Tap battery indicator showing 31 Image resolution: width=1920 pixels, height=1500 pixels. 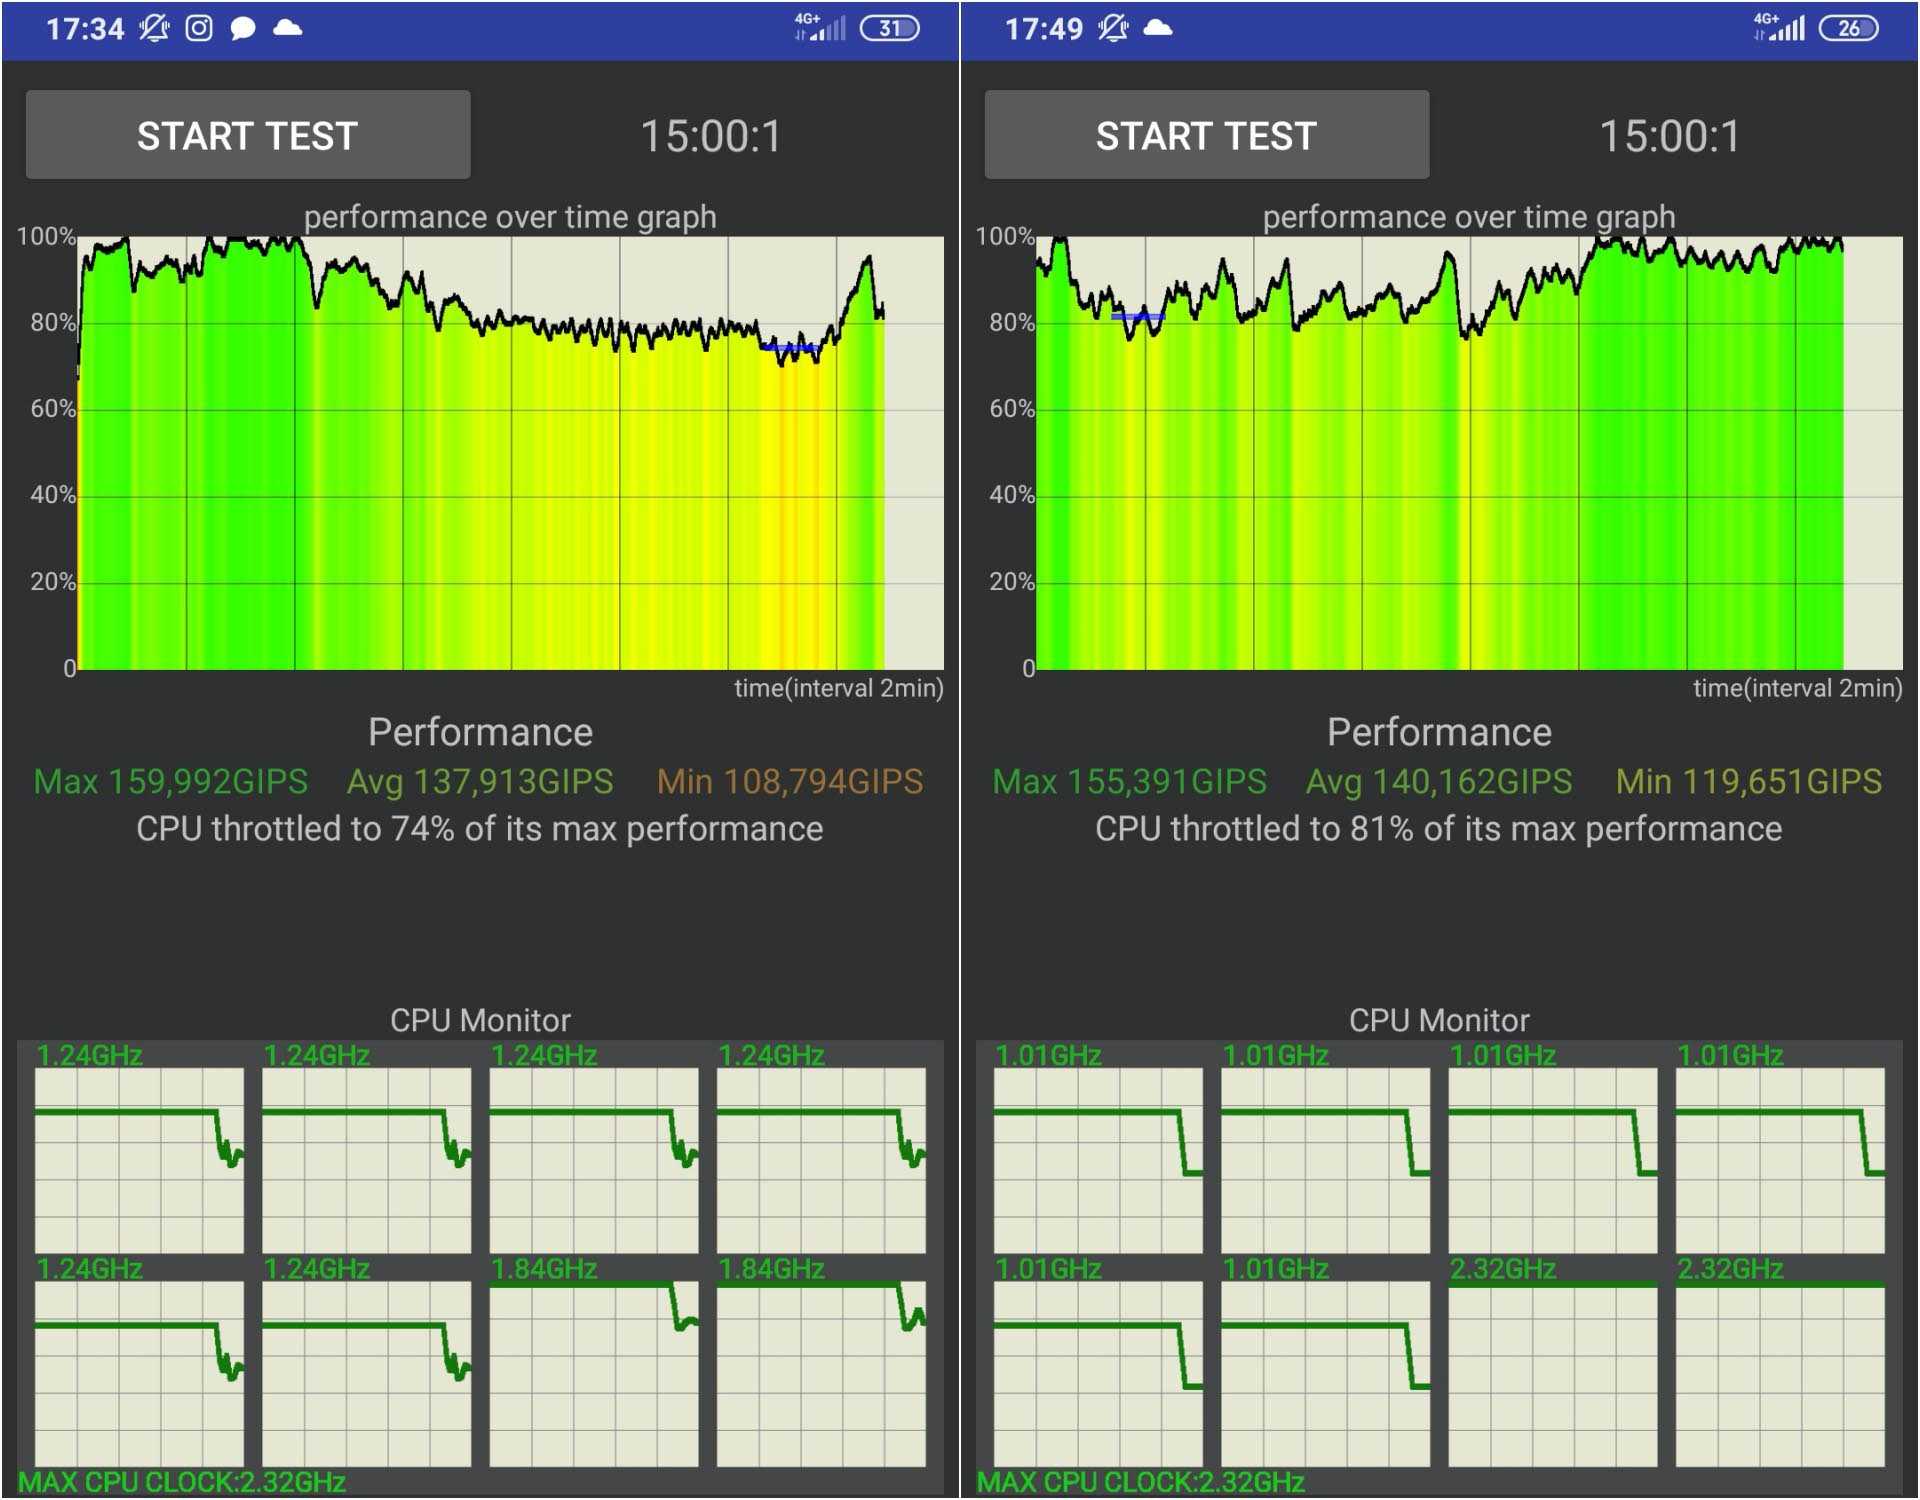pos(889,28)
